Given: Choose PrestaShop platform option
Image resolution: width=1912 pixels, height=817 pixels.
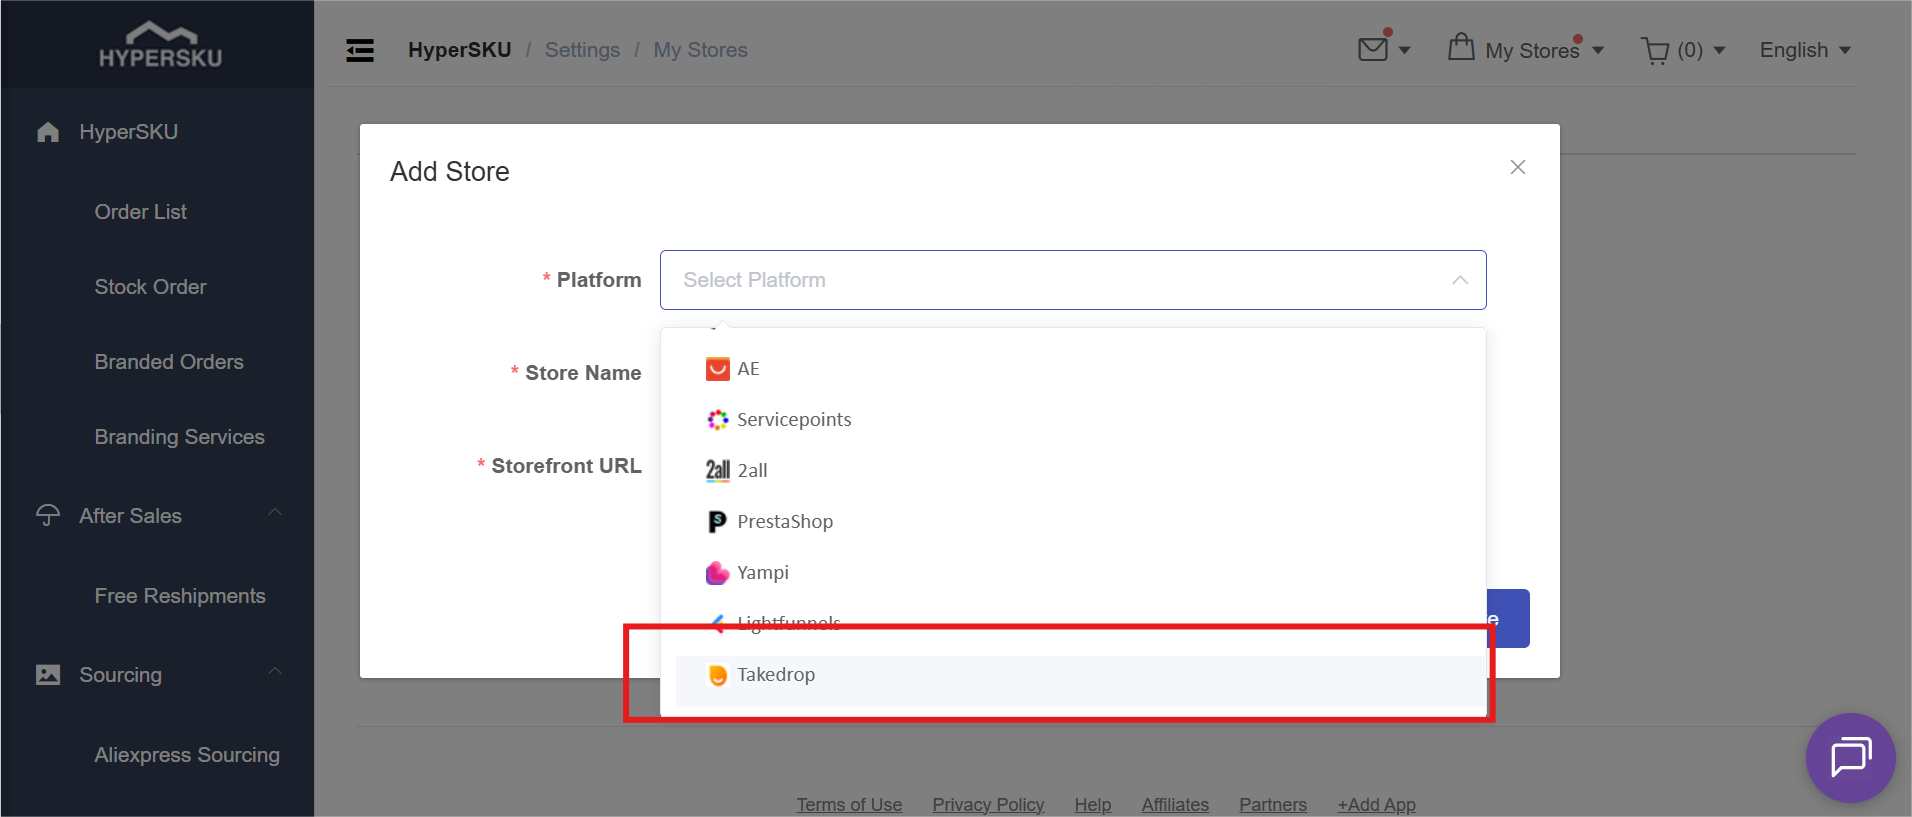Looking at the screenshot, I should tap(1073, 522).
